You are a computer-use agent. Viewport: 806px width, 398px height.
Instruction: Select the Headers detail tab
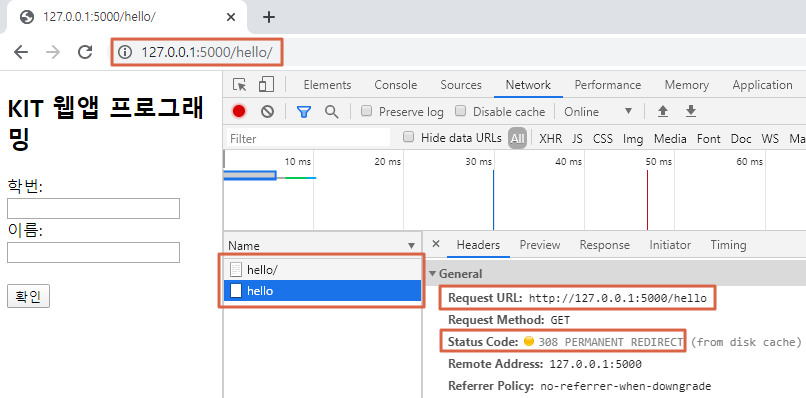[478, 245]
